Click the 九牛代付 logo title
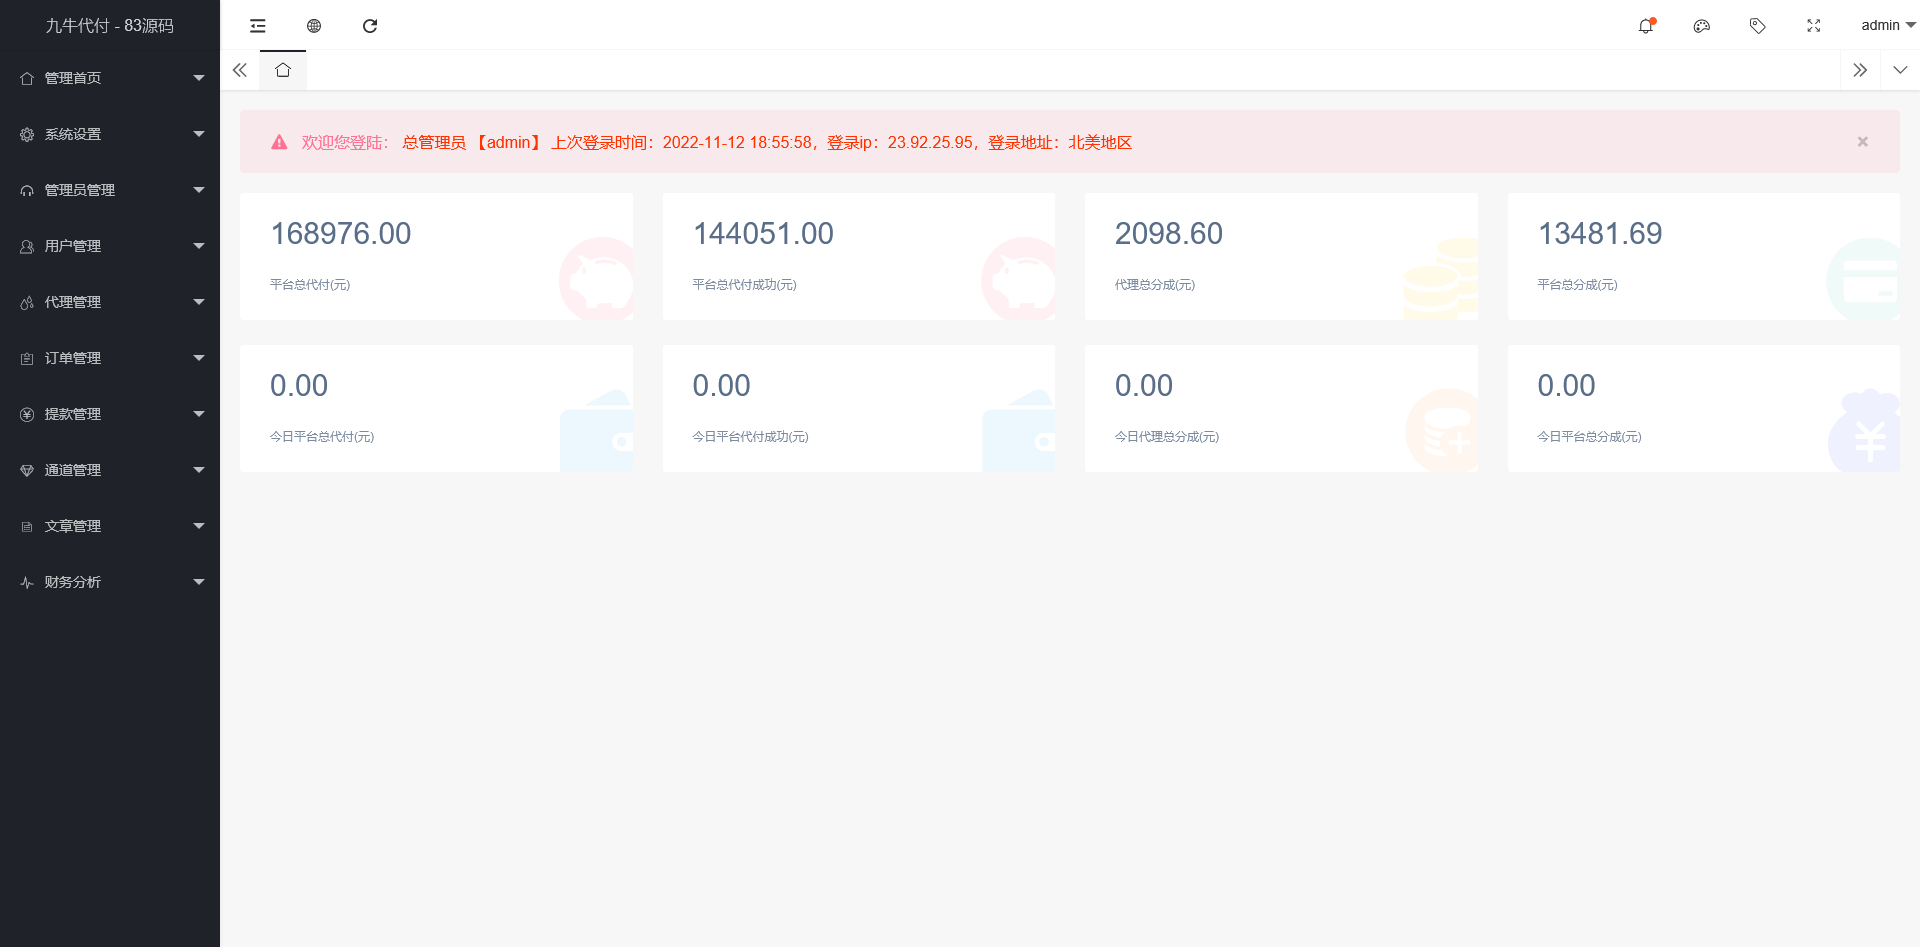The image size is (1920, 947). [110, 26]
